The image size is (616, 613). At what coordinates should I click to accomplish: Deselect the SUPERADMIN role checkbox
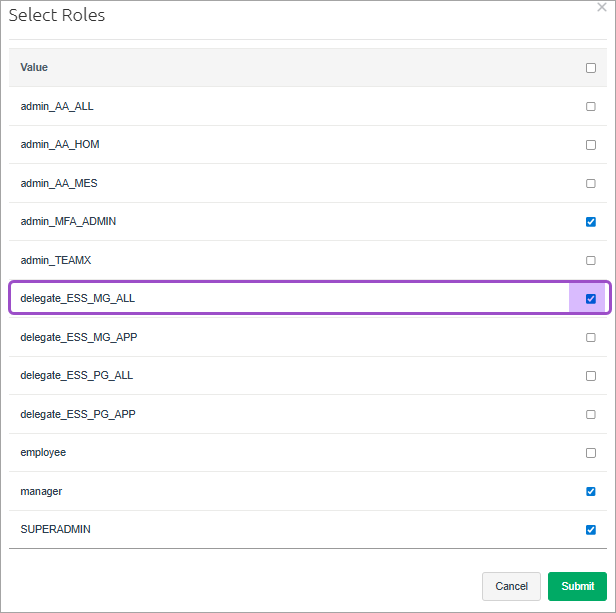coord(591,530)
